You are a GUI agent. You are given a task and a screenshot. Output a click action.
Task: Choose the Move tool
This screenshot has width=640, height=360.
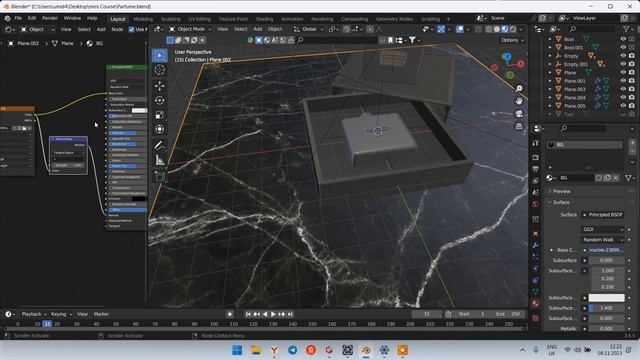coord(160,85)
